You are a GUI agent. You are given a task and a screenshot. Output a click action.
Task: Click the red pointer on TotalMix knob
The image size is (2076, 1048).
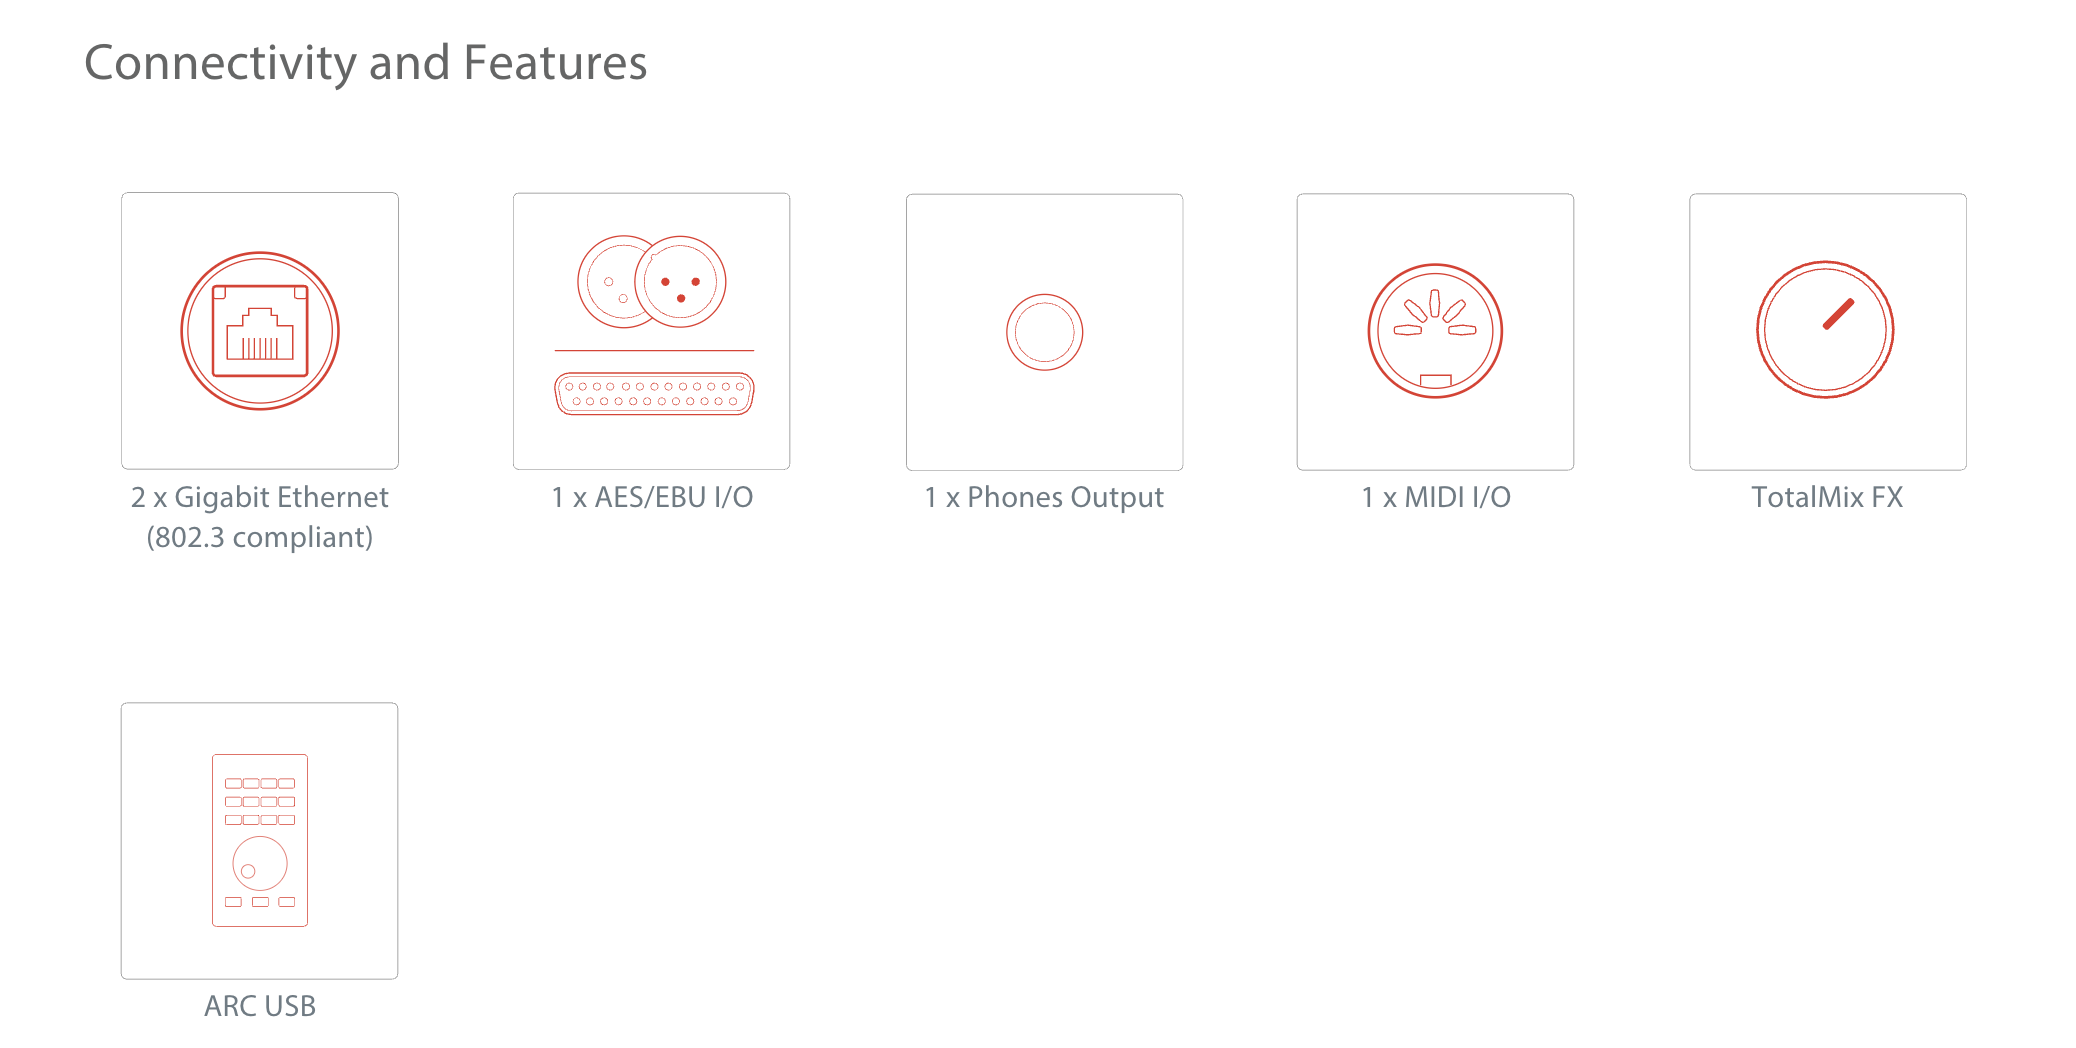(1838, 314)
